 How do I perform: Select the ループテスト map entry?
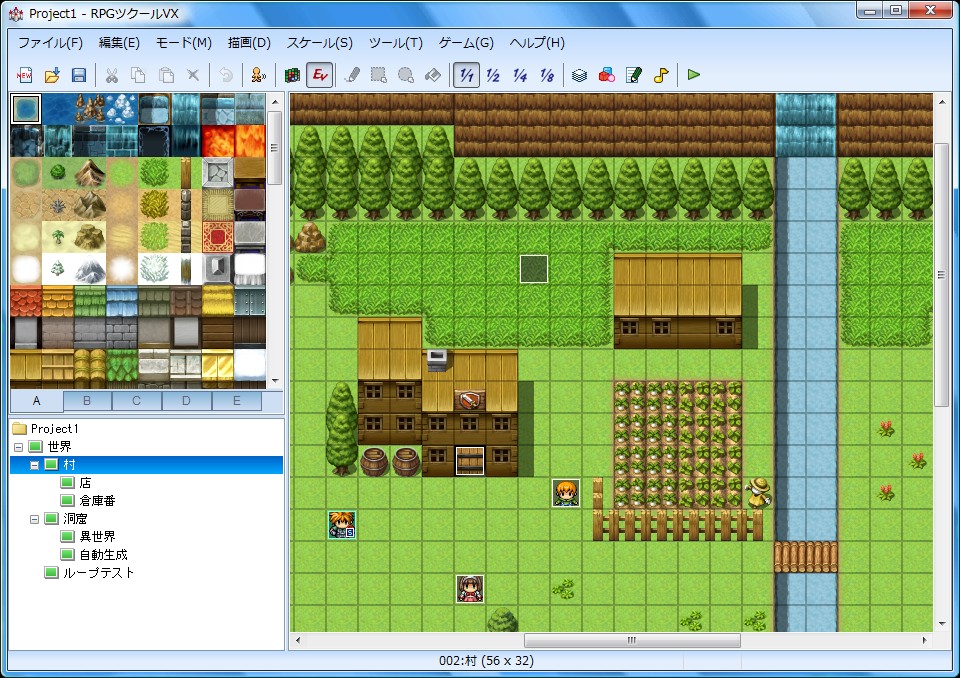coord(98,573)
